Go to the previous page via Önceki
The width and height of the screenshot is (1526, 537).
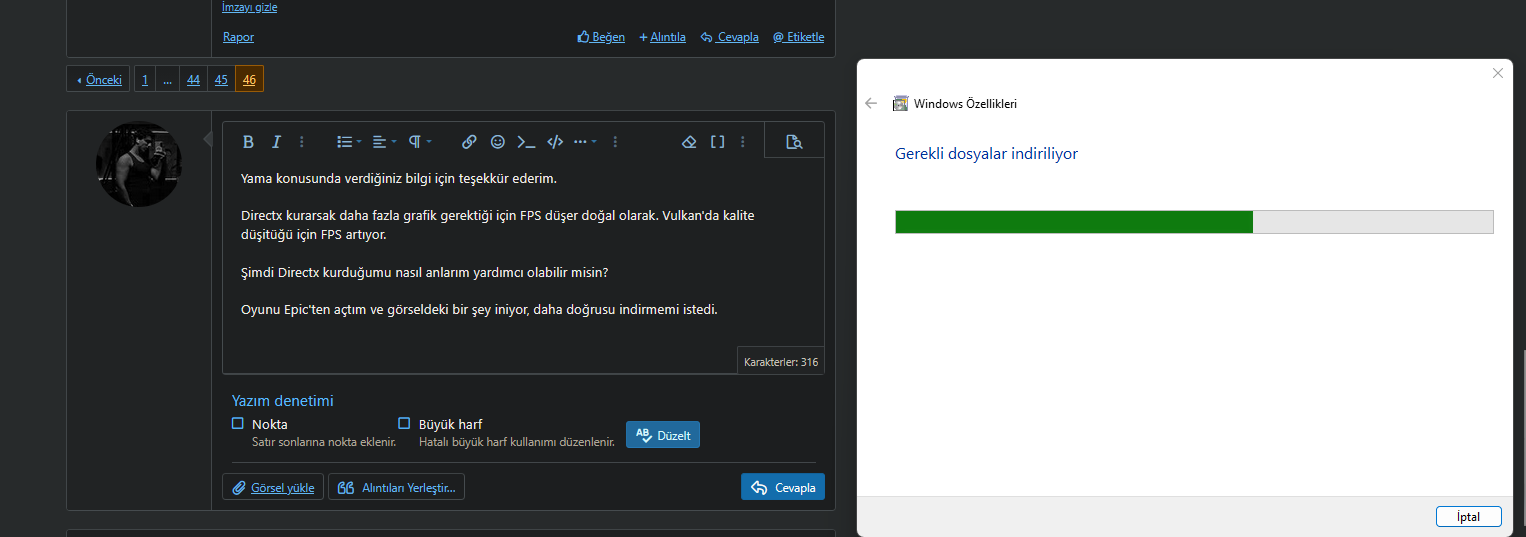click(x=99, y=79)
